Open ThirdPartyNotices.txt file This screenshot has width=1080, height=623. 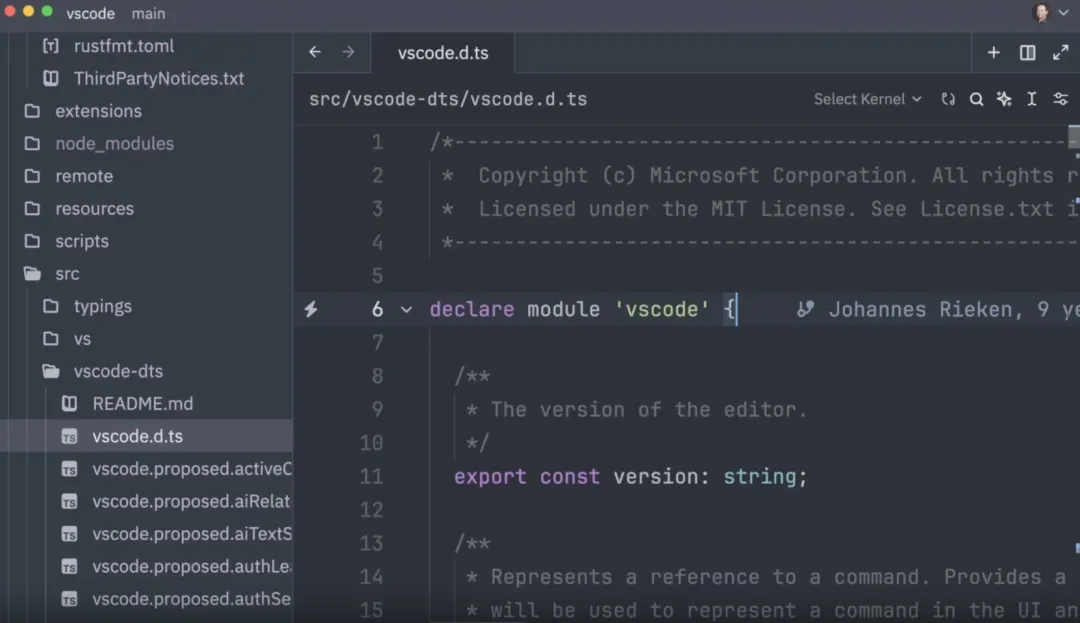click(x=159, y=78)
